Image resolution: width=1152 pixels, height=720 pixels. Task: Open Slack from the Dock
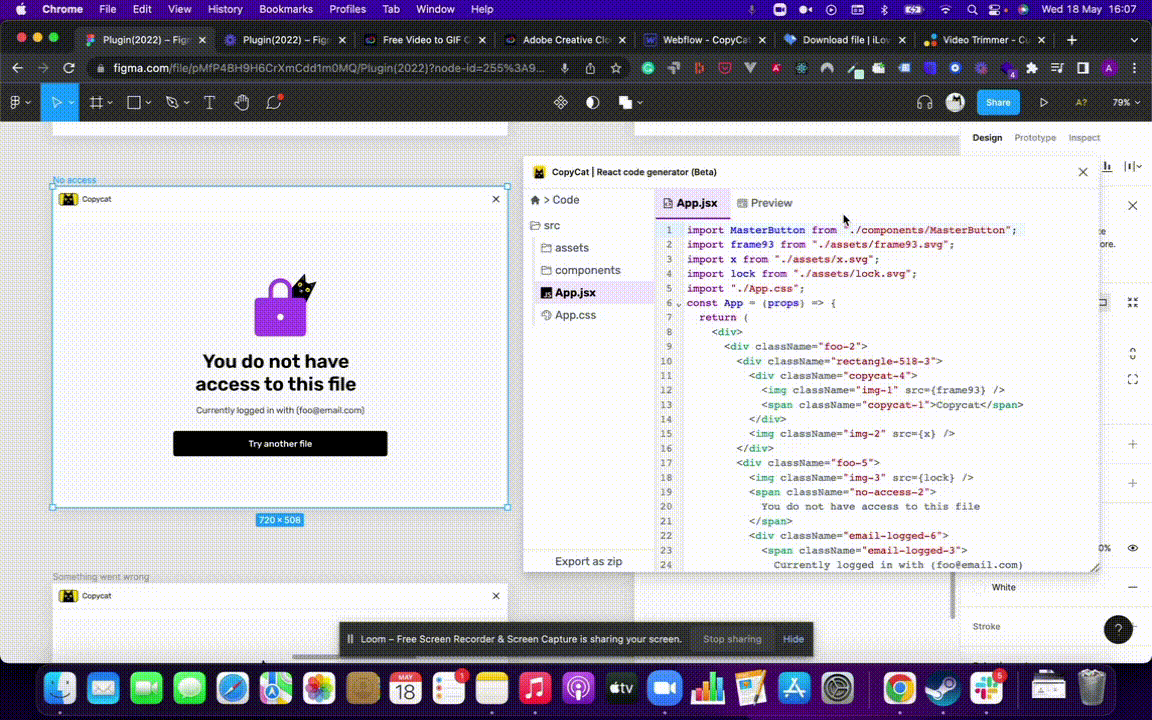click(x=987, y=689)
